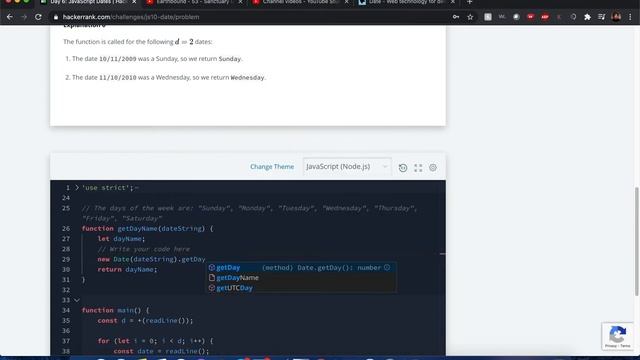Click the AdBlock Plus ABP extension icon
640x360 pixels.
(x=545, y=17)
